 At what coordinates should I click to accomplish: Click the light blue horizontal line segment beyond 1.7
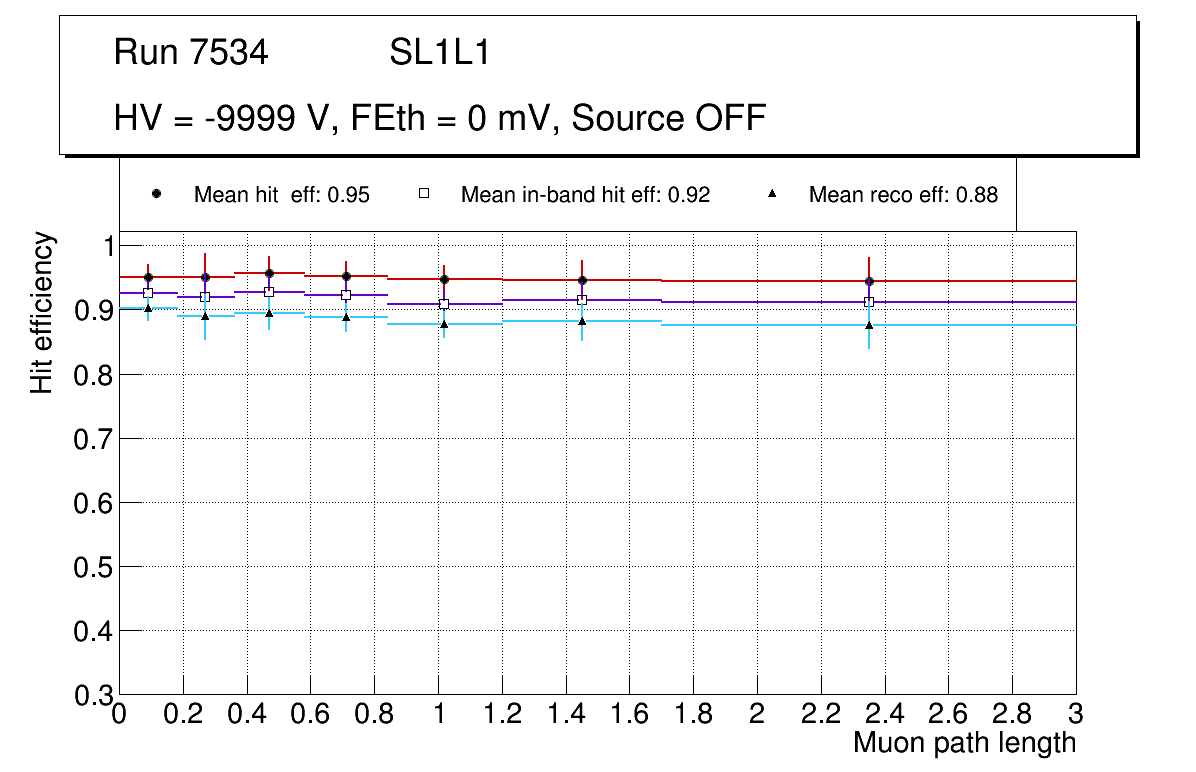[x=970, y=325]
